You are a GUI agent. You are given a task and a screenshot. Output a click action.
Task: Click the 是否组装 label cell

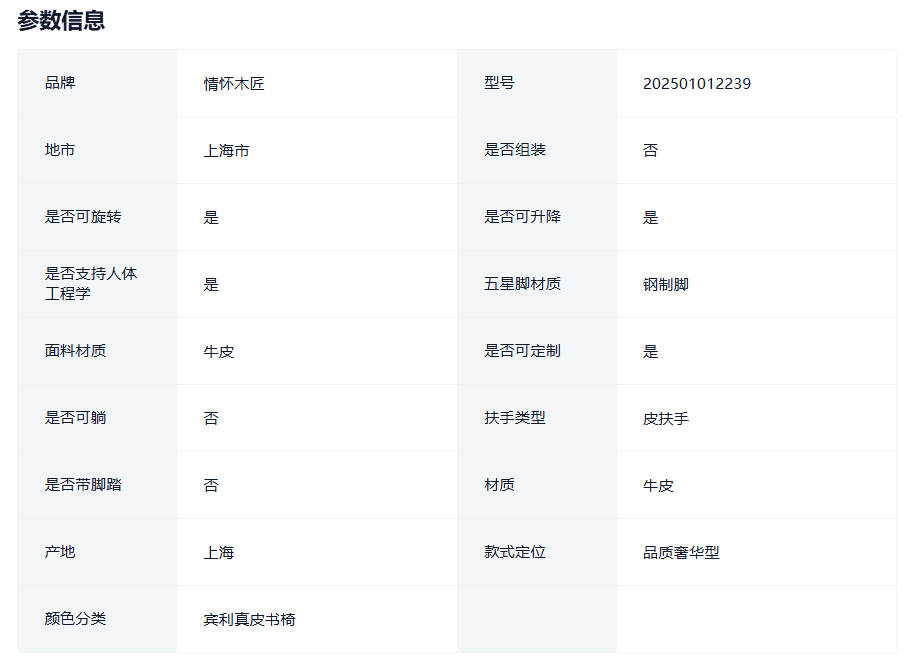(x=515, y=150)
